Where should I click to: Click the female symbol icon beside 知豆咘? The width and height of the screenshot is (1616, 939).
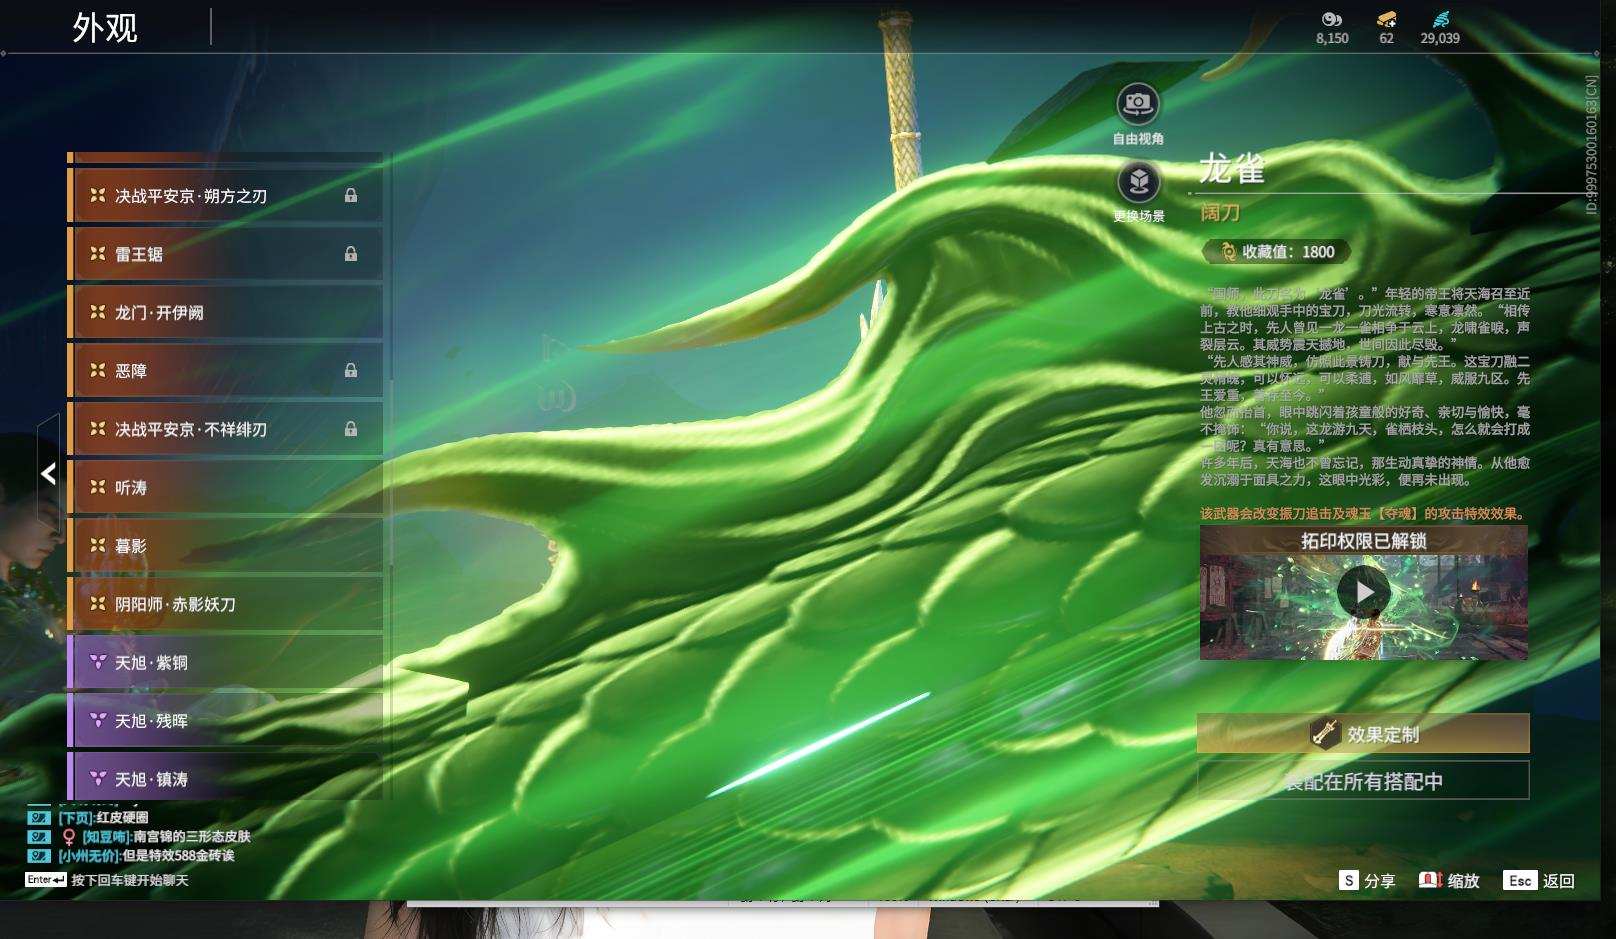click(x=69, y=836)
